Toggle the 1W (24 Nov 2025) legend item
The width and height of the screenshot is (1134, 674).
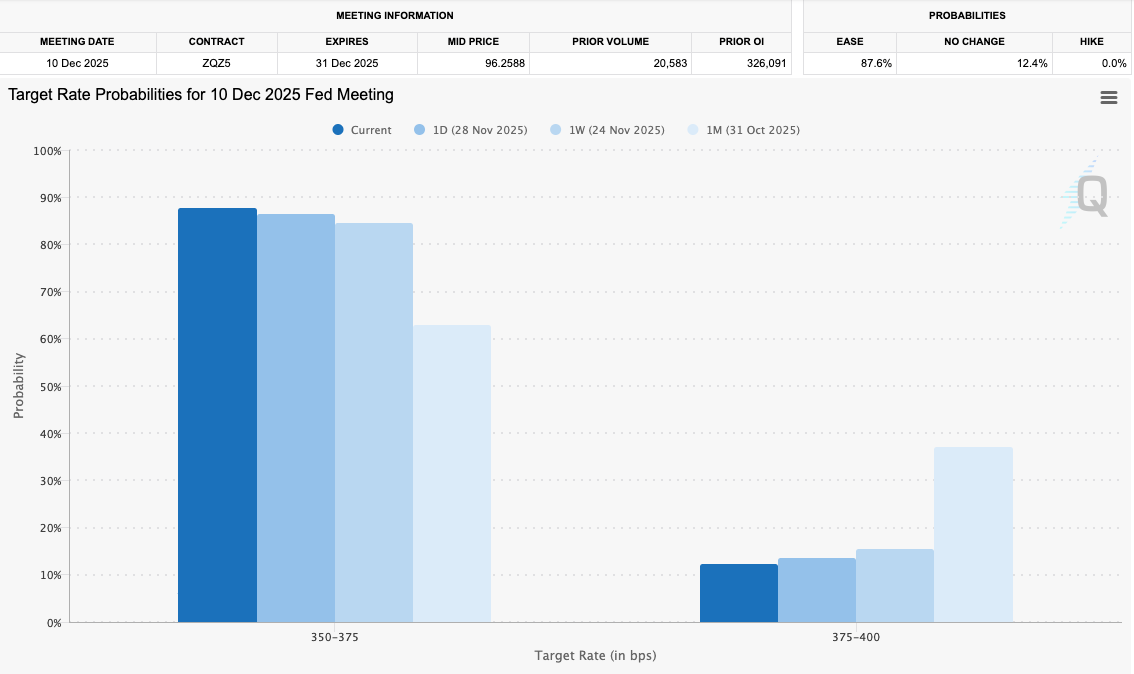(x=607, y=130)
